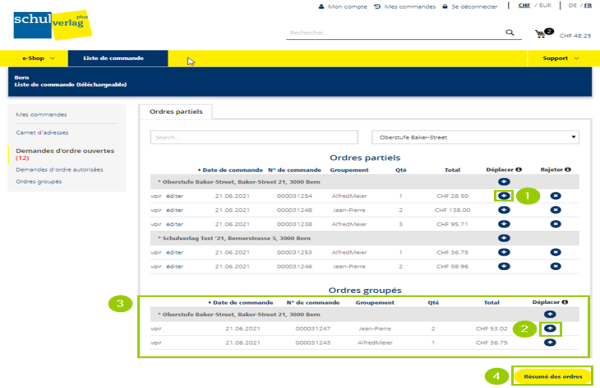
Task: Click Se déconnecter to log out
Action: [470, 7]
